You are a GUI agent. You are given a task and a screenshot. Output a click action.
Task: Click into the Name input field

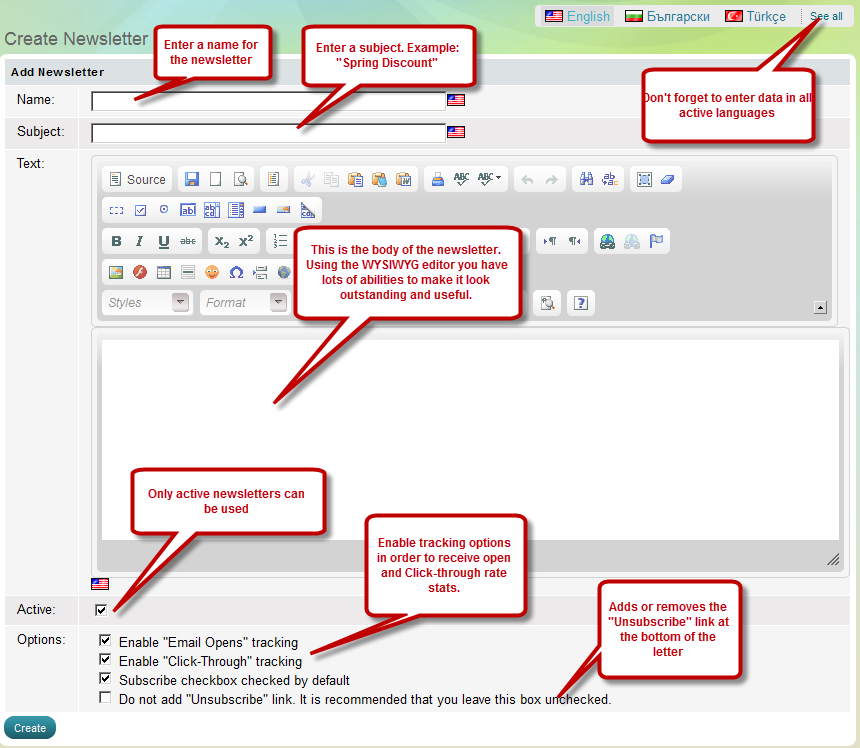pos(267,101)
